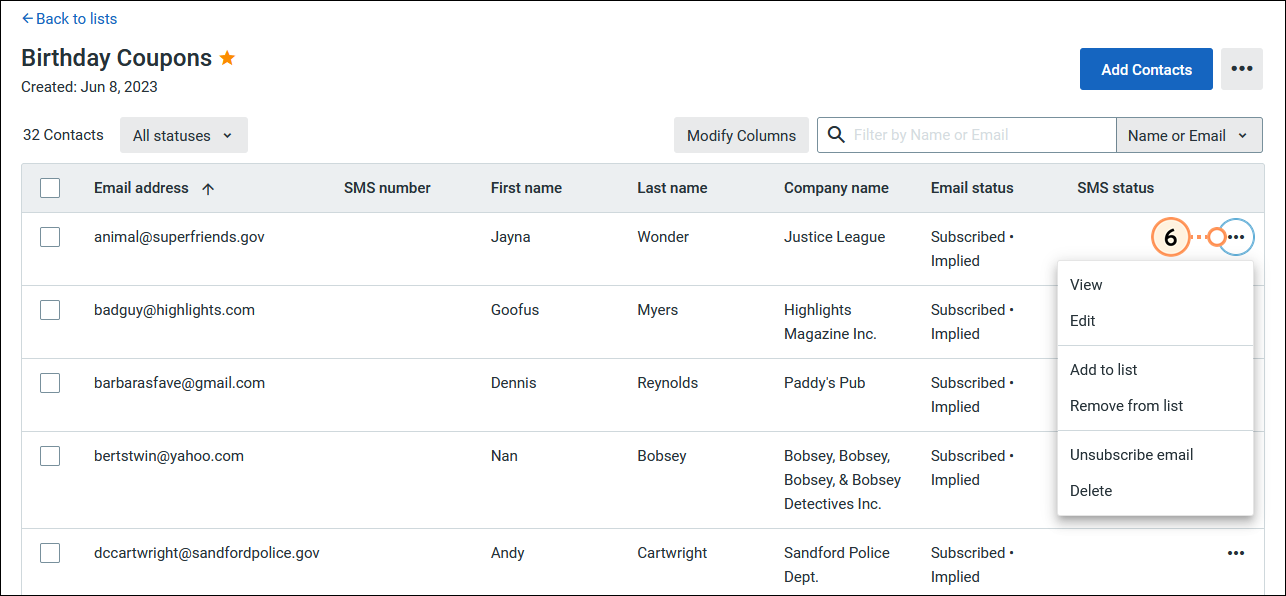The height and width of the screenshot is (596, 1286).
Task: Click the search magnifying glass icon
Action: coord(836,134)
